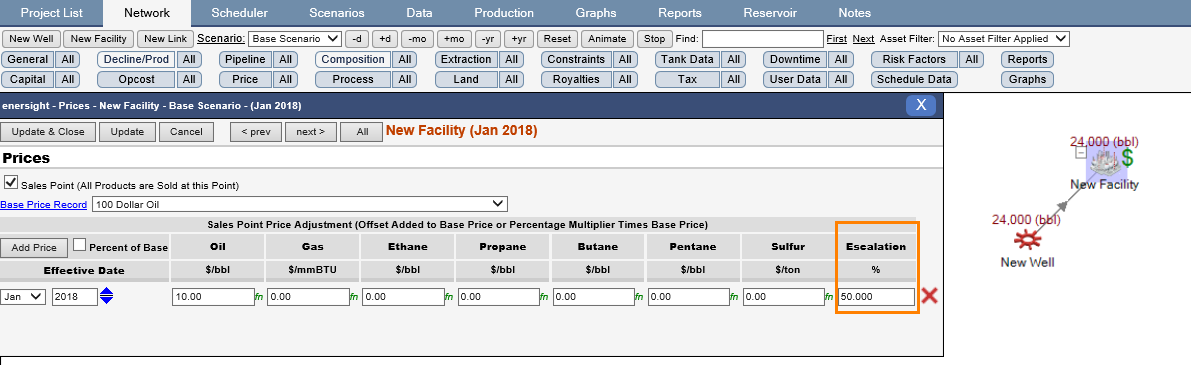Open the fn function for Butane price
The height and width of the screenshot is (365, 1191).
(640, 298)
